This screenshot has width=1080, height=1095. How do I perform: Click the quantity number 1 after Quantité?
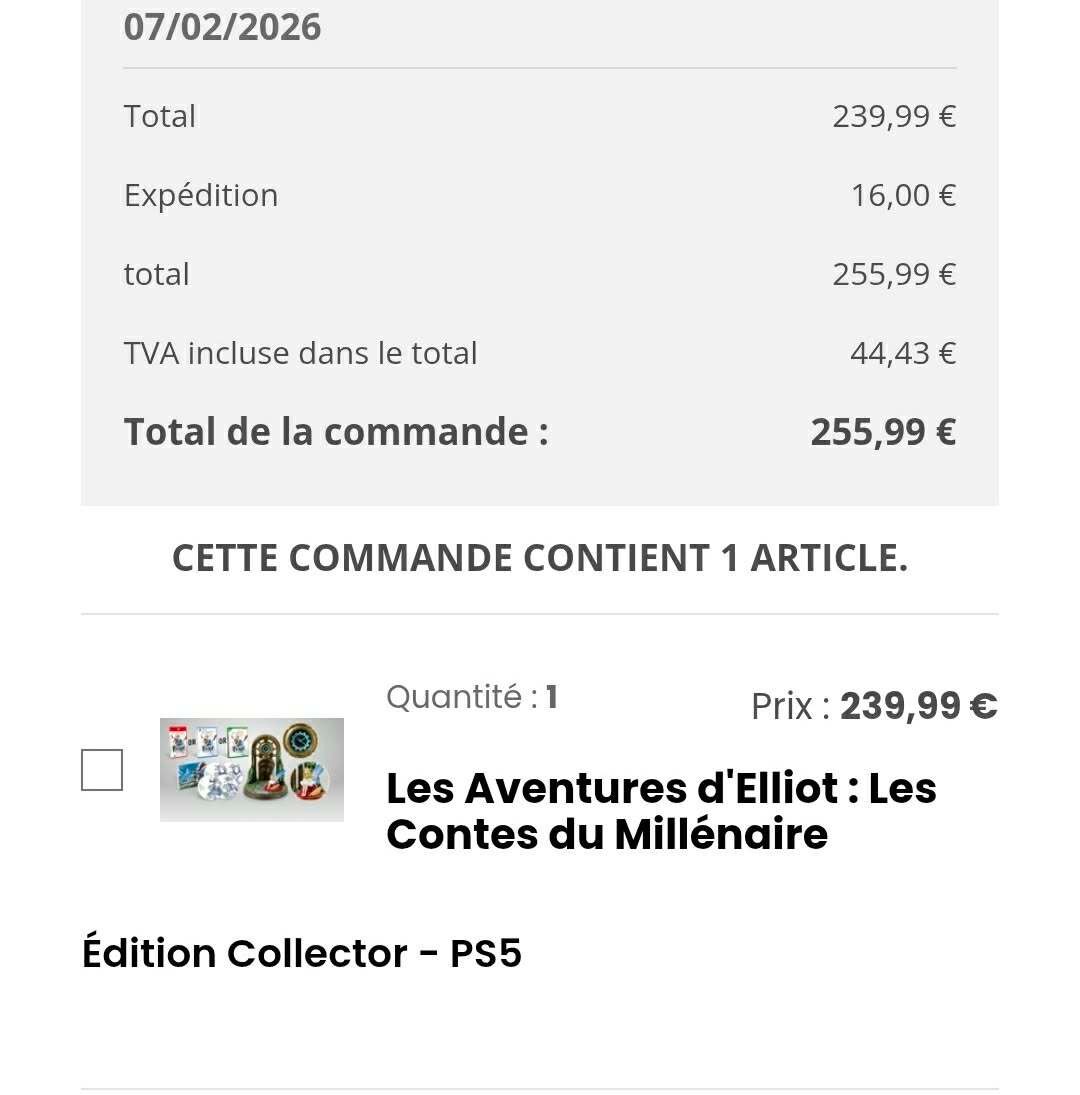pos(552,696)
